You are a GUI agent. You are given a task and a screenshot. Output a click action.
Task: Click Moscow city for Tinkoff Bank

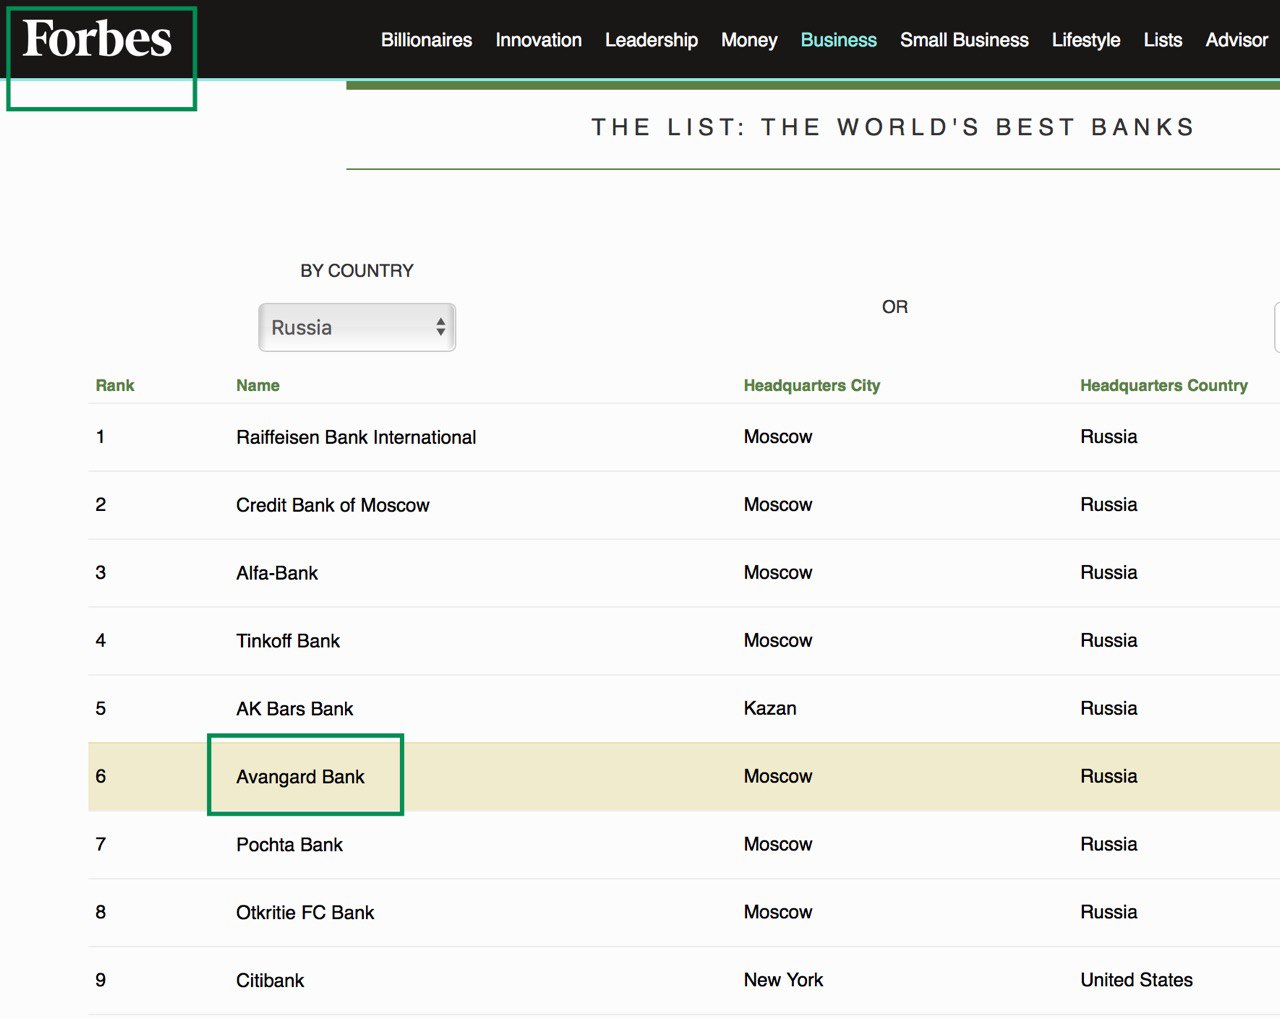tap(778, 640)
